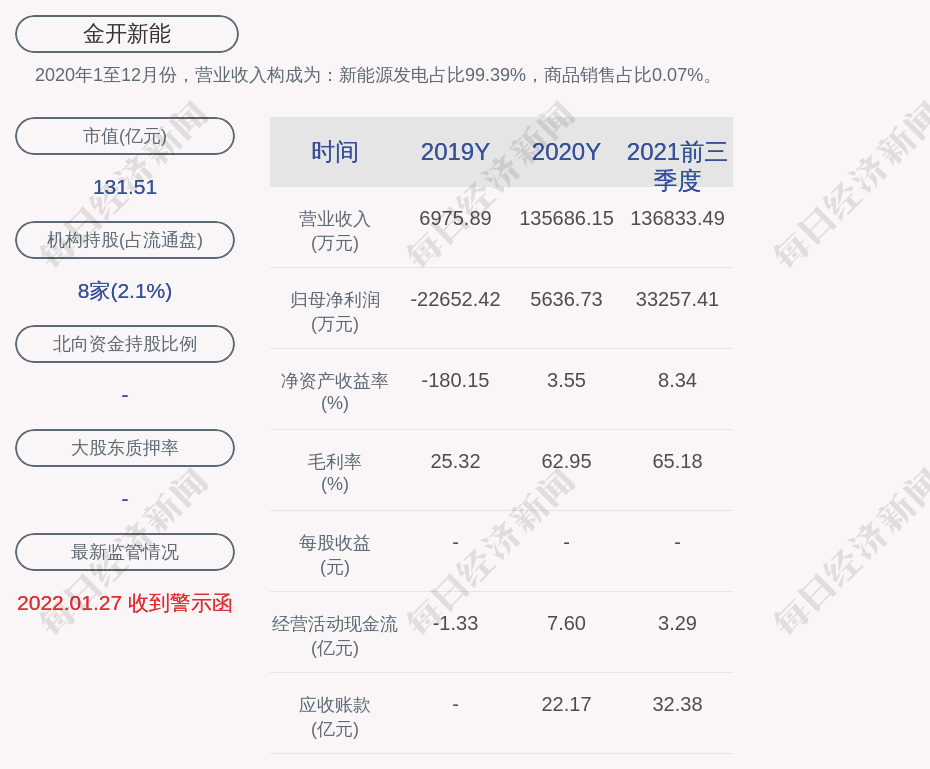Click the 金开新能 company name pill

click(x=127, y=34)
